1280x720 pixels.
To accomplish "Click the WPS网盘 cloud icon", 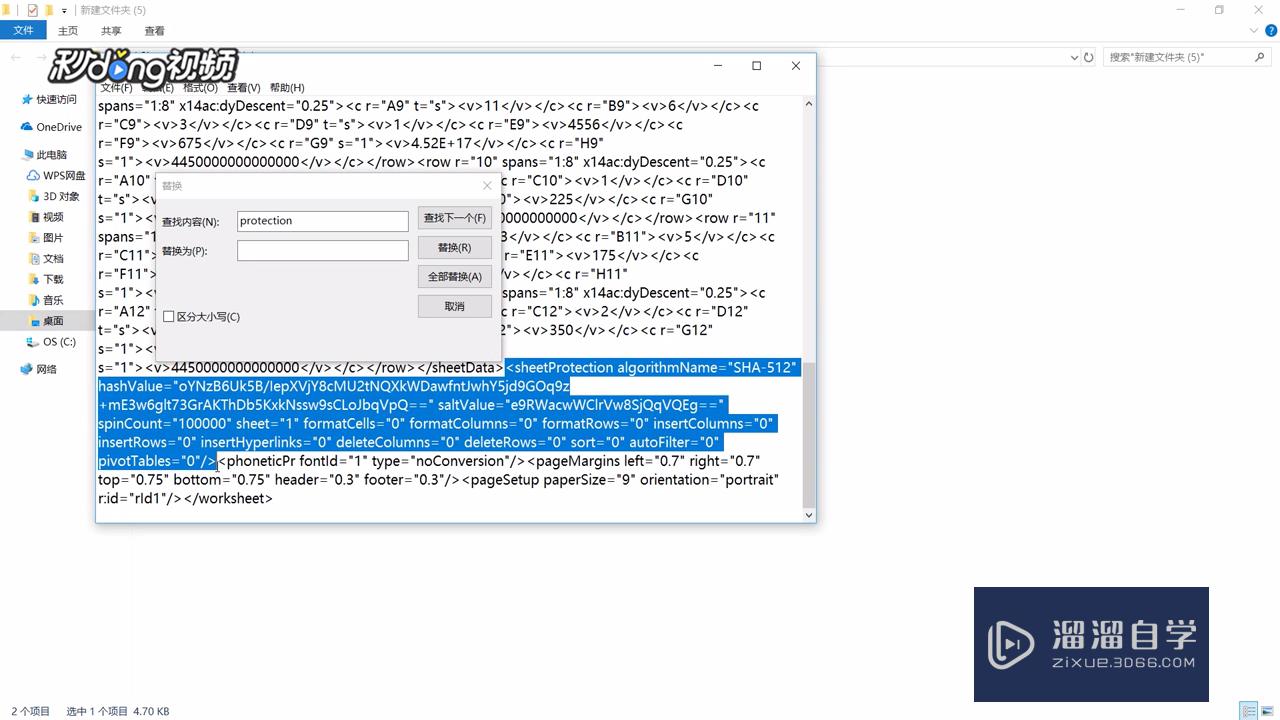I will pos(33,176).
